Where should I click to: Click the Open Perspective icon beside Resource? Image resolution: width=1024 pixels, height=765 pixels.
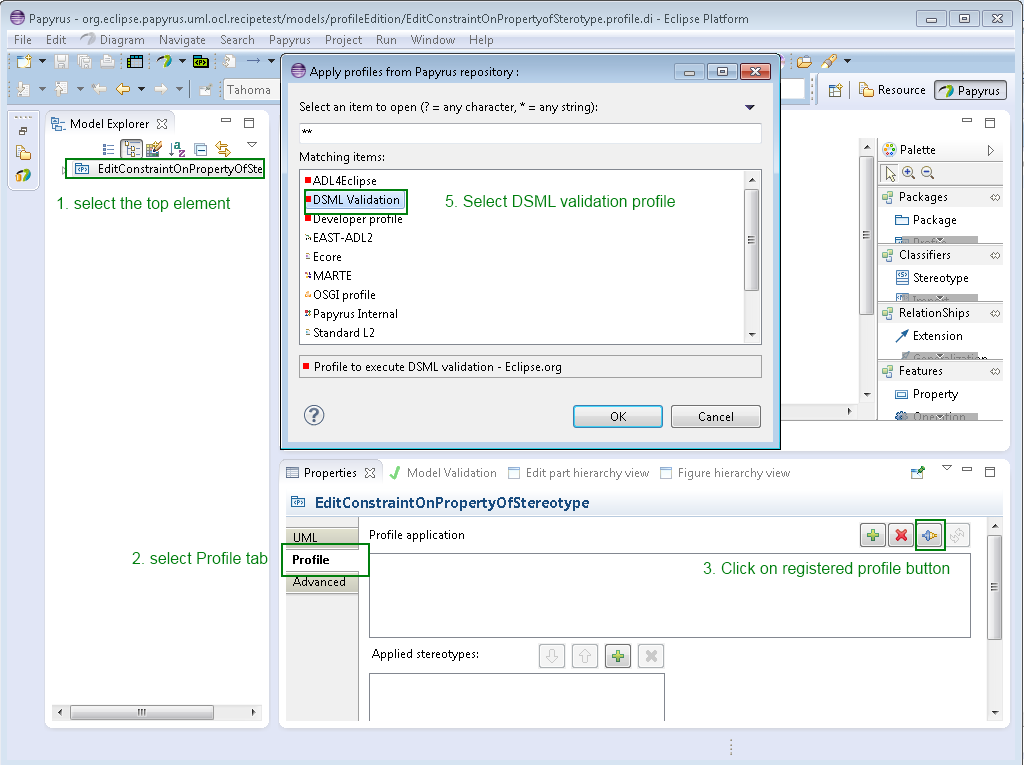[835, 90]
